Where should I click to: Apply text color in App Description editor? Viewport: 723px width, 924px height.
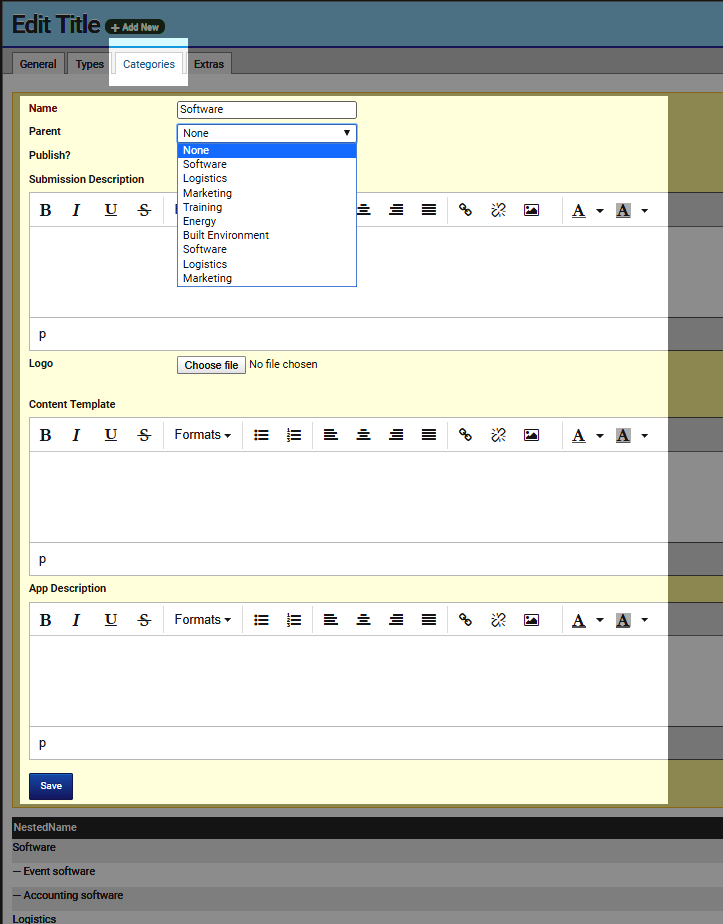579,621
